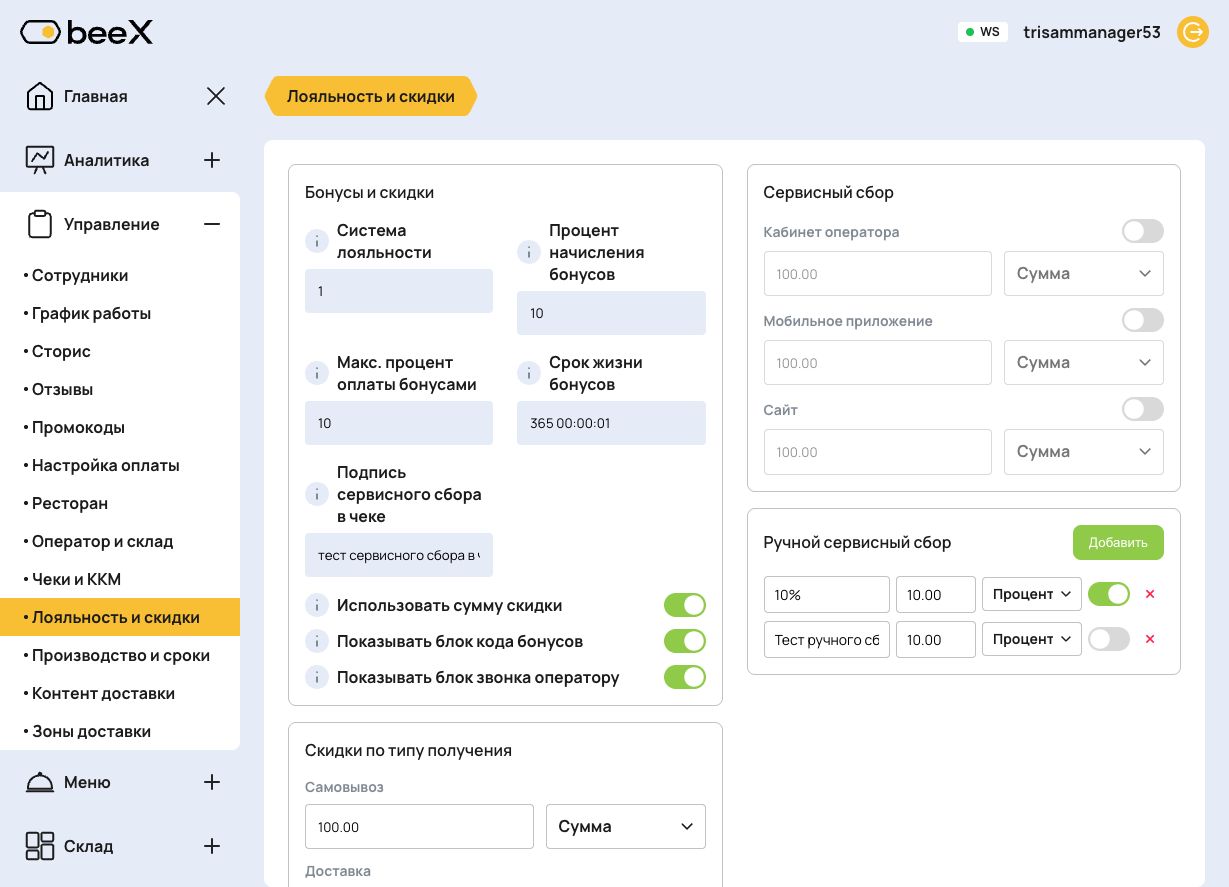
Task: Click the beeX logo
Action: point(87,33)
